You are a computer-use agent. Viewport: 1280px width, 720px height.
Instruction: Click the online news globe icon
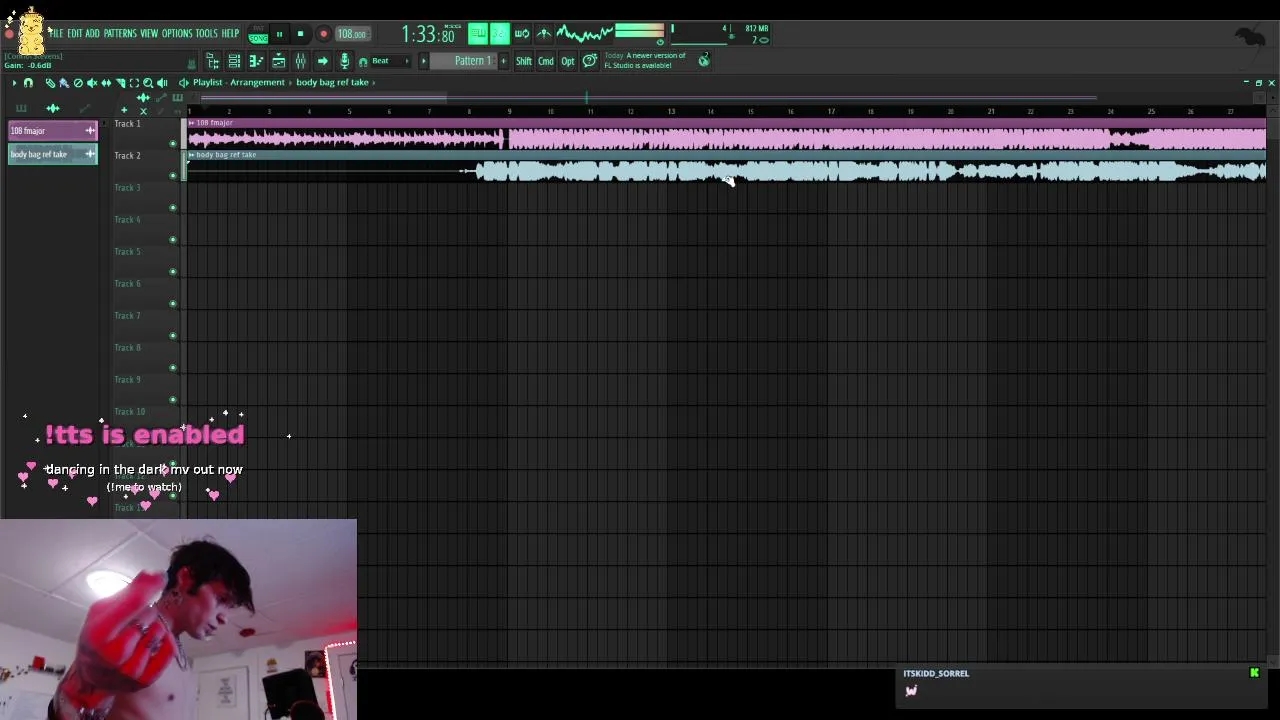click(x=704, y=61)
